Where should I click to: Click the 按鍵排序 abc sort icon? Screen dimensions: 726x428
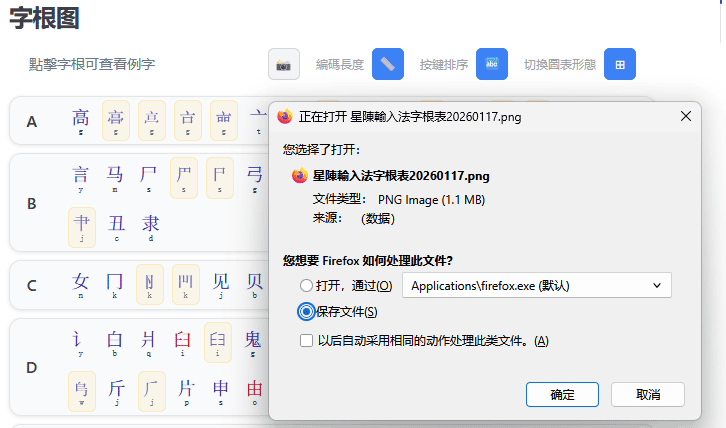(492, 64)
